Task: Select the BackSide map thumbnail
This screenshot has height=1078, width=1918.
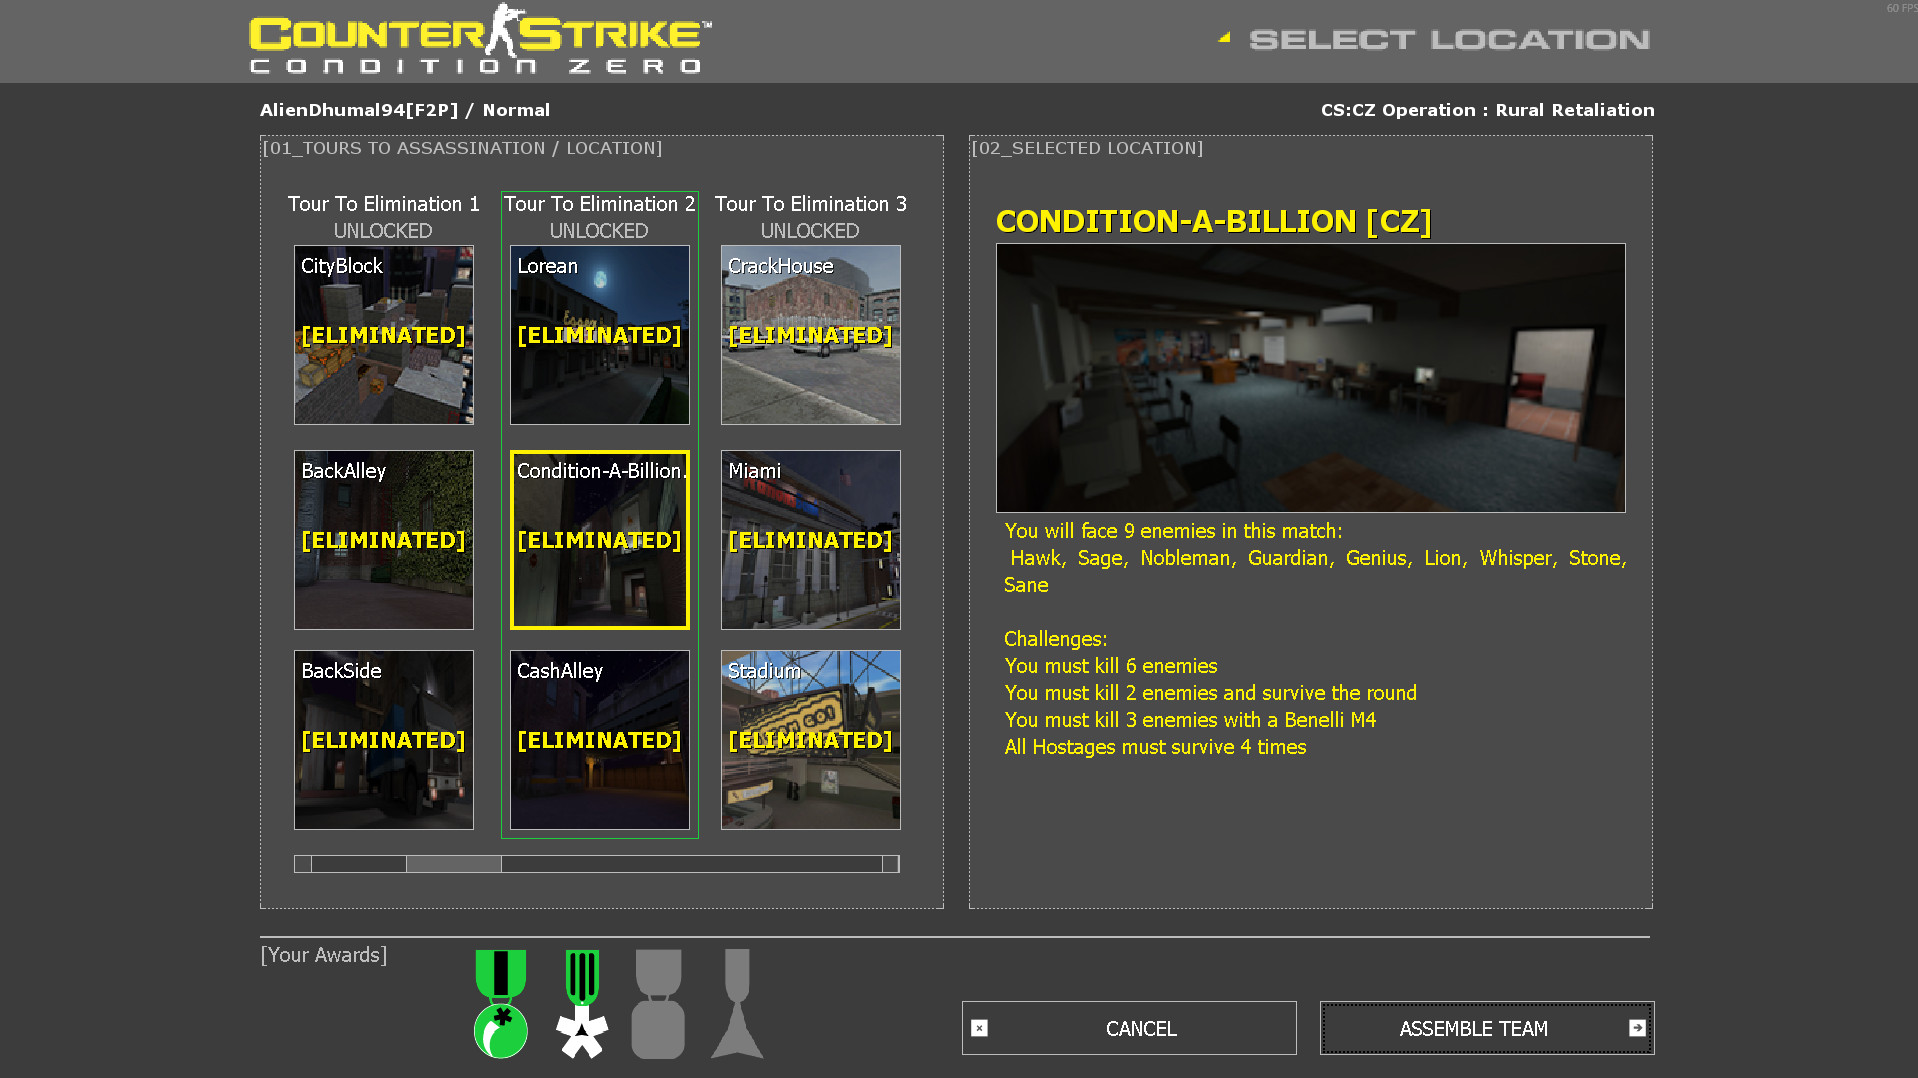Action: [384, 740]
